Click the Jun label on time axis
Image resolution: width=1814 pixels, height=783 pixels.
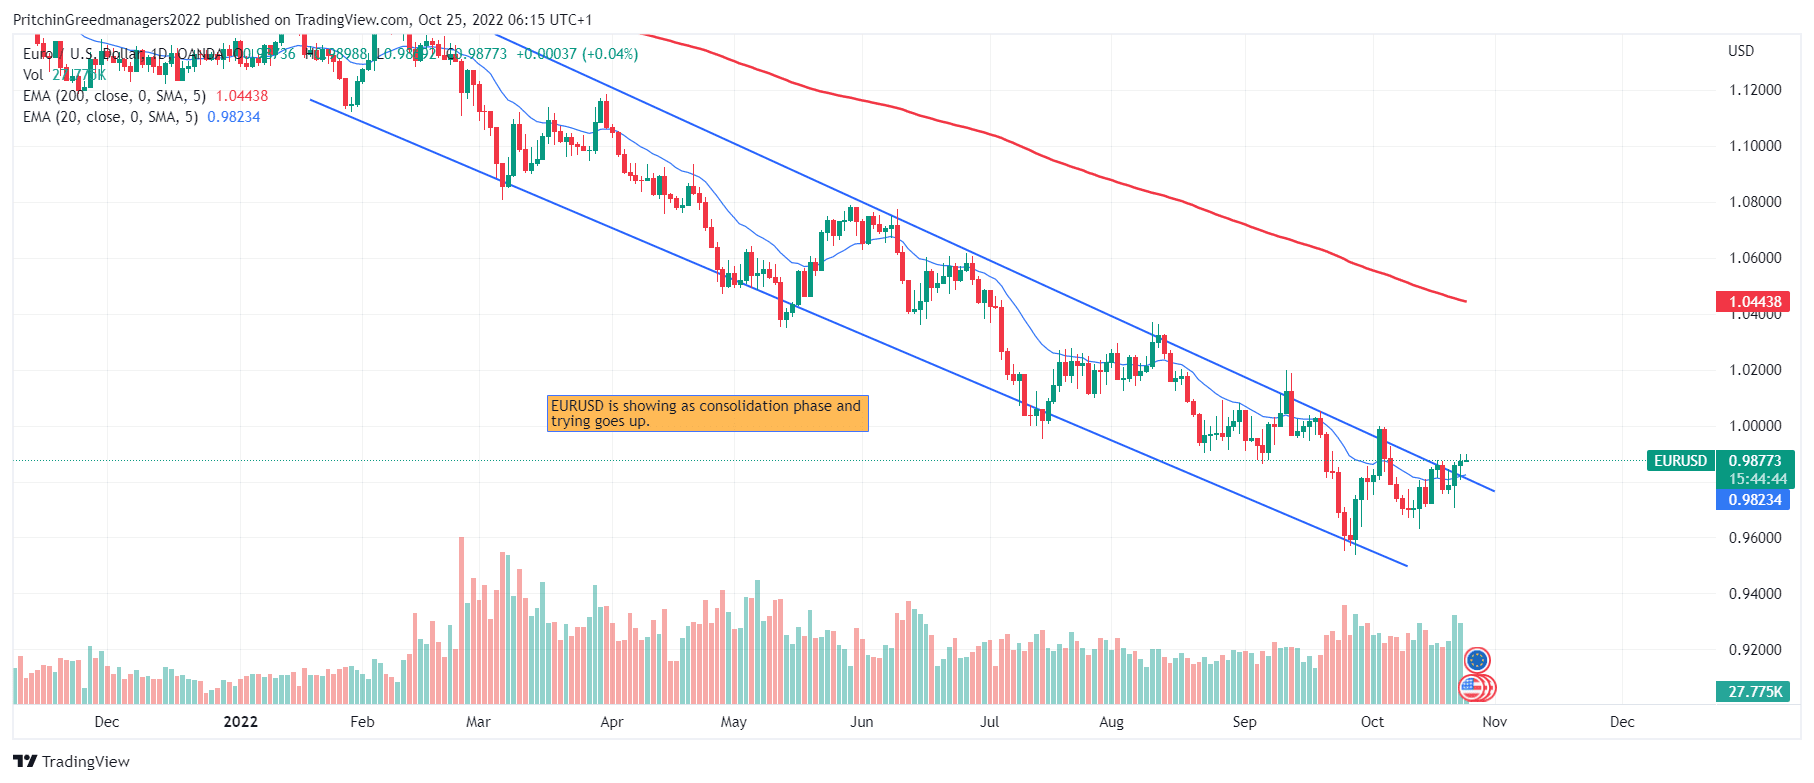[x=861, y=722]
